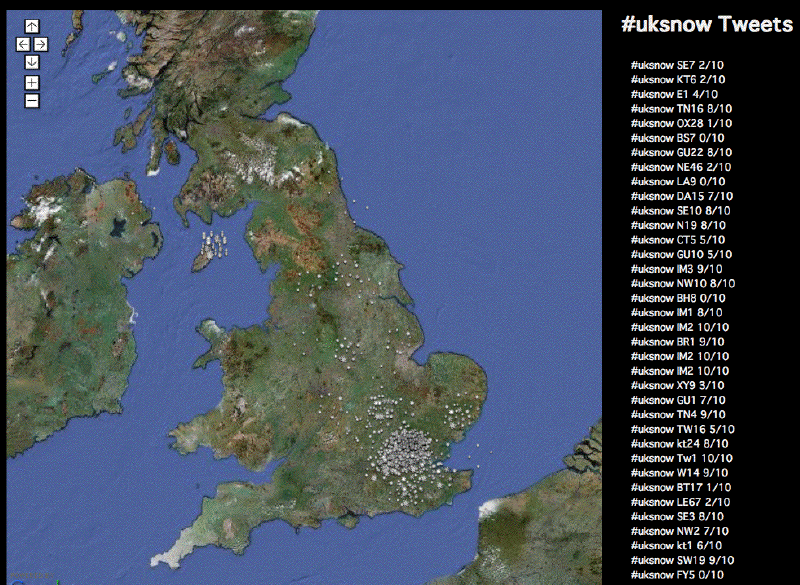Select tweet '#uksnow N19 8/10'

pos(678,225)
